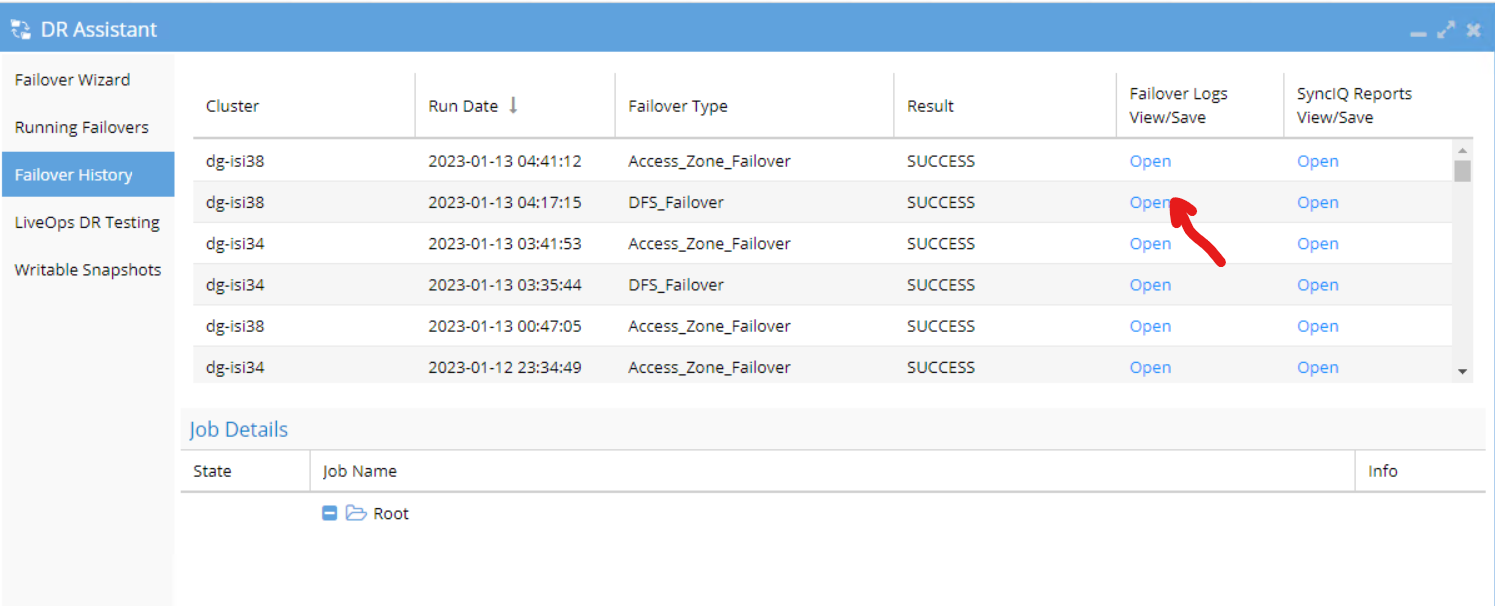Select the 2023-01-13 03:35:44 run date cell

[x=505, y=285]
